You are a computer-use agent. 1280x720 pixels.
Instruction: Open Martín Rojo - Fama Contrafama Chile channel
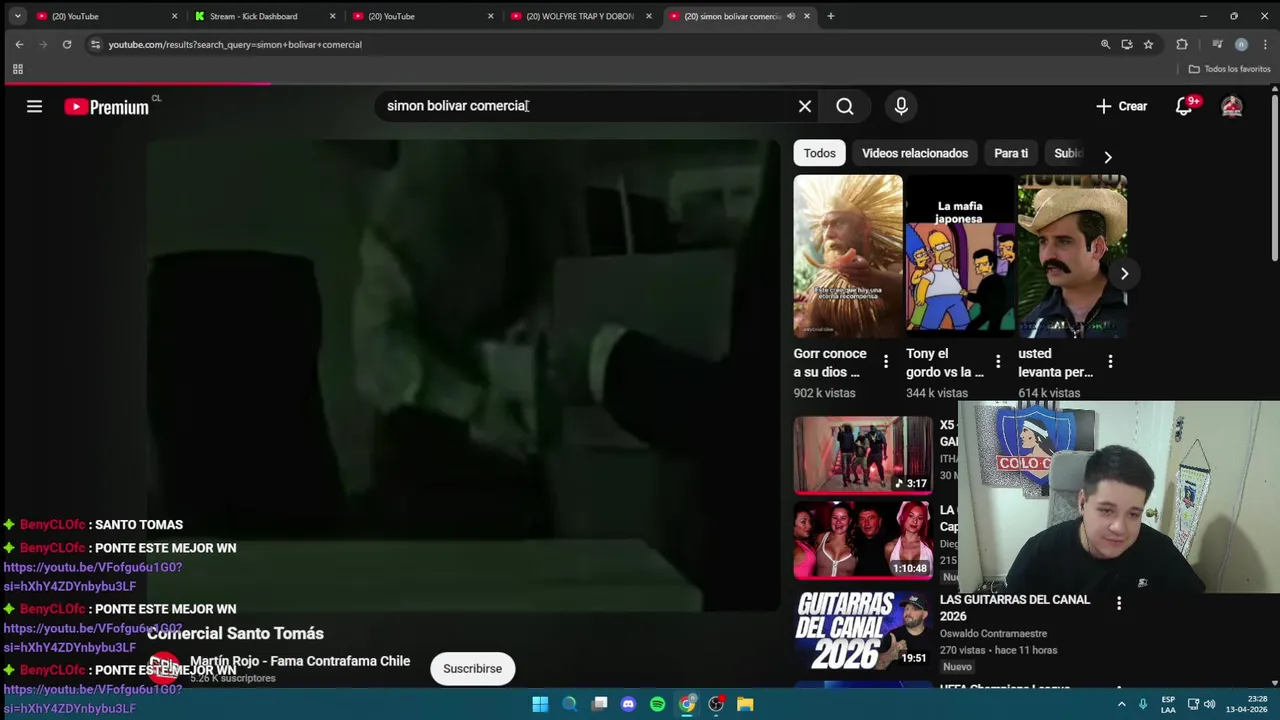(300, 661)
